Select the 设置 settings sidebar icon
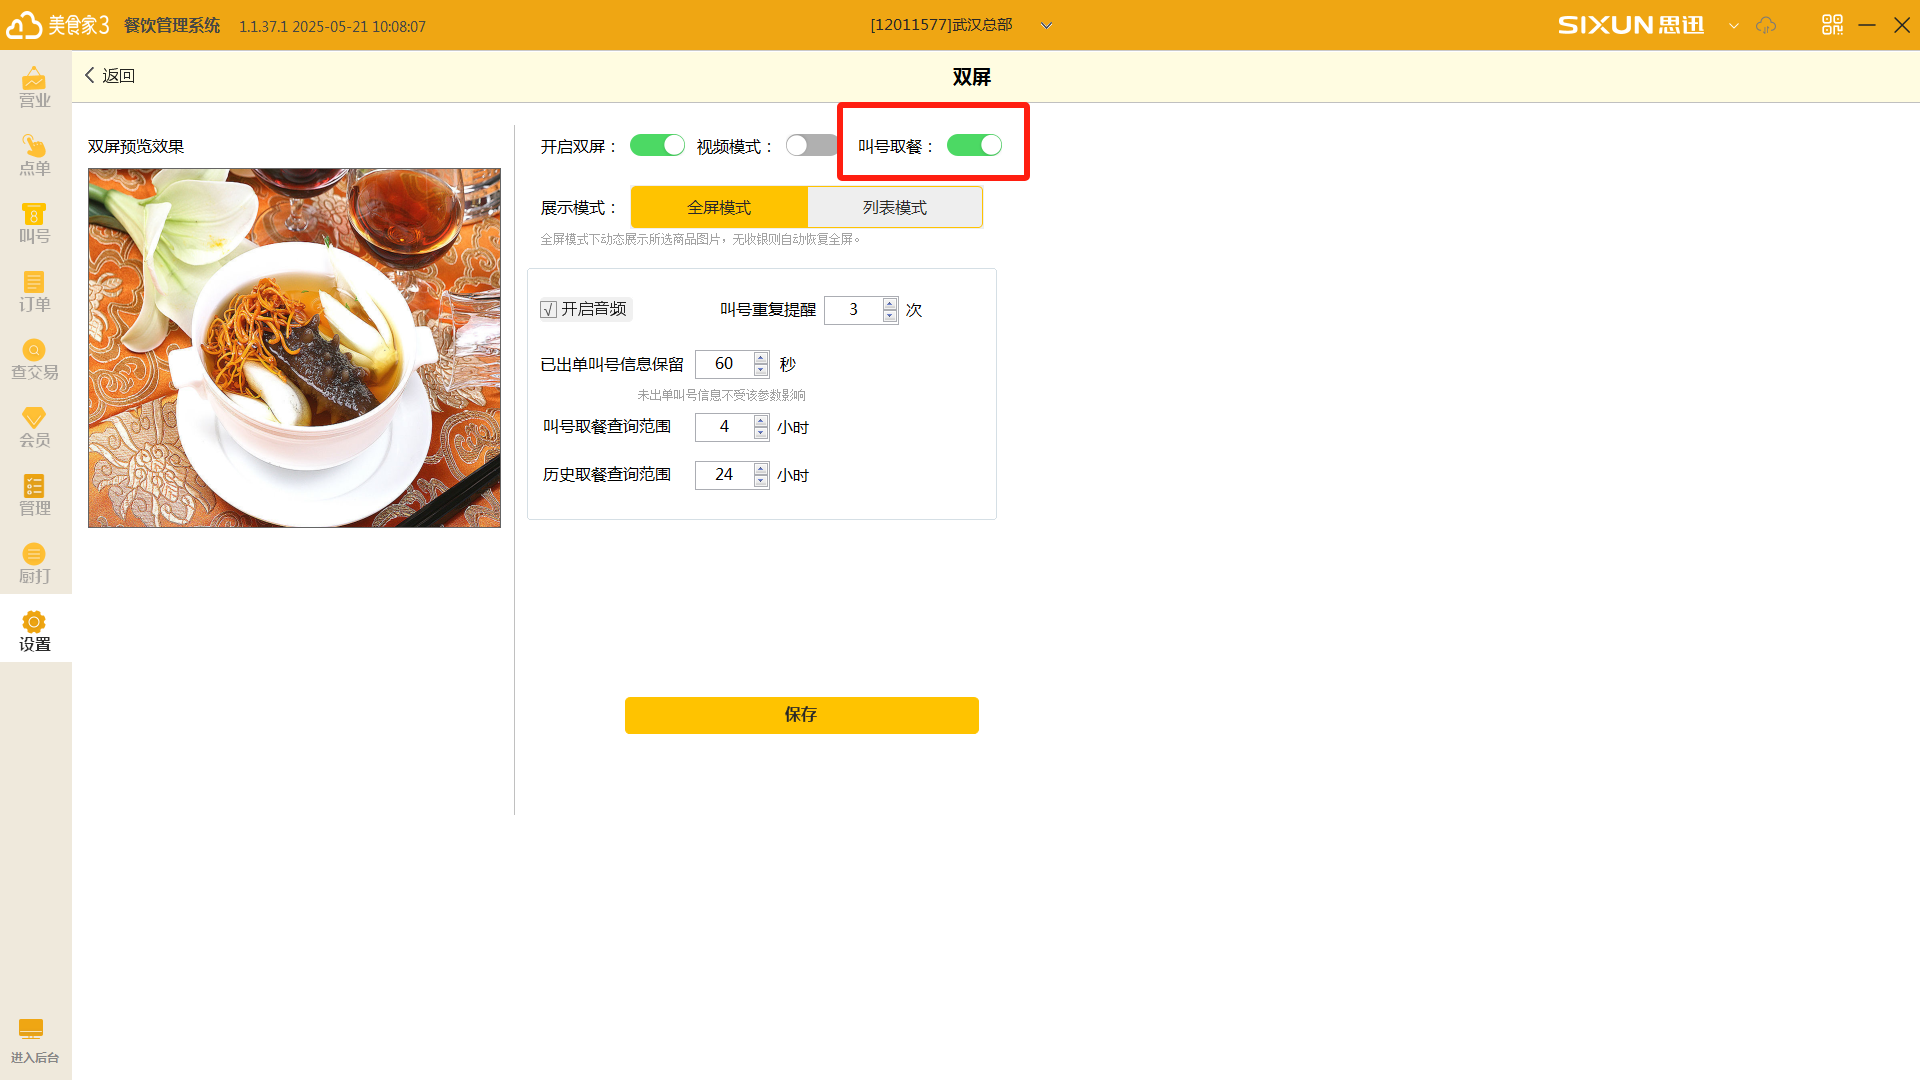1920x1080 pixels. (x=35, y=632)
